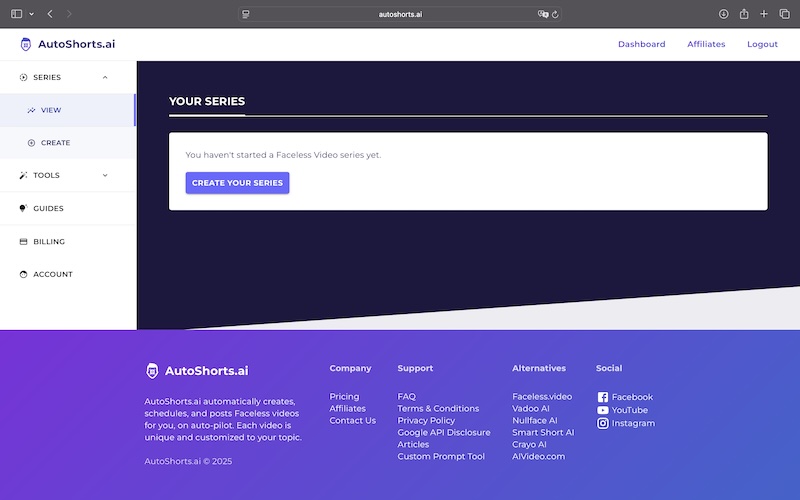Show Safari tab overview icon
The image size is (800, 500).
[x=785, y=14]
